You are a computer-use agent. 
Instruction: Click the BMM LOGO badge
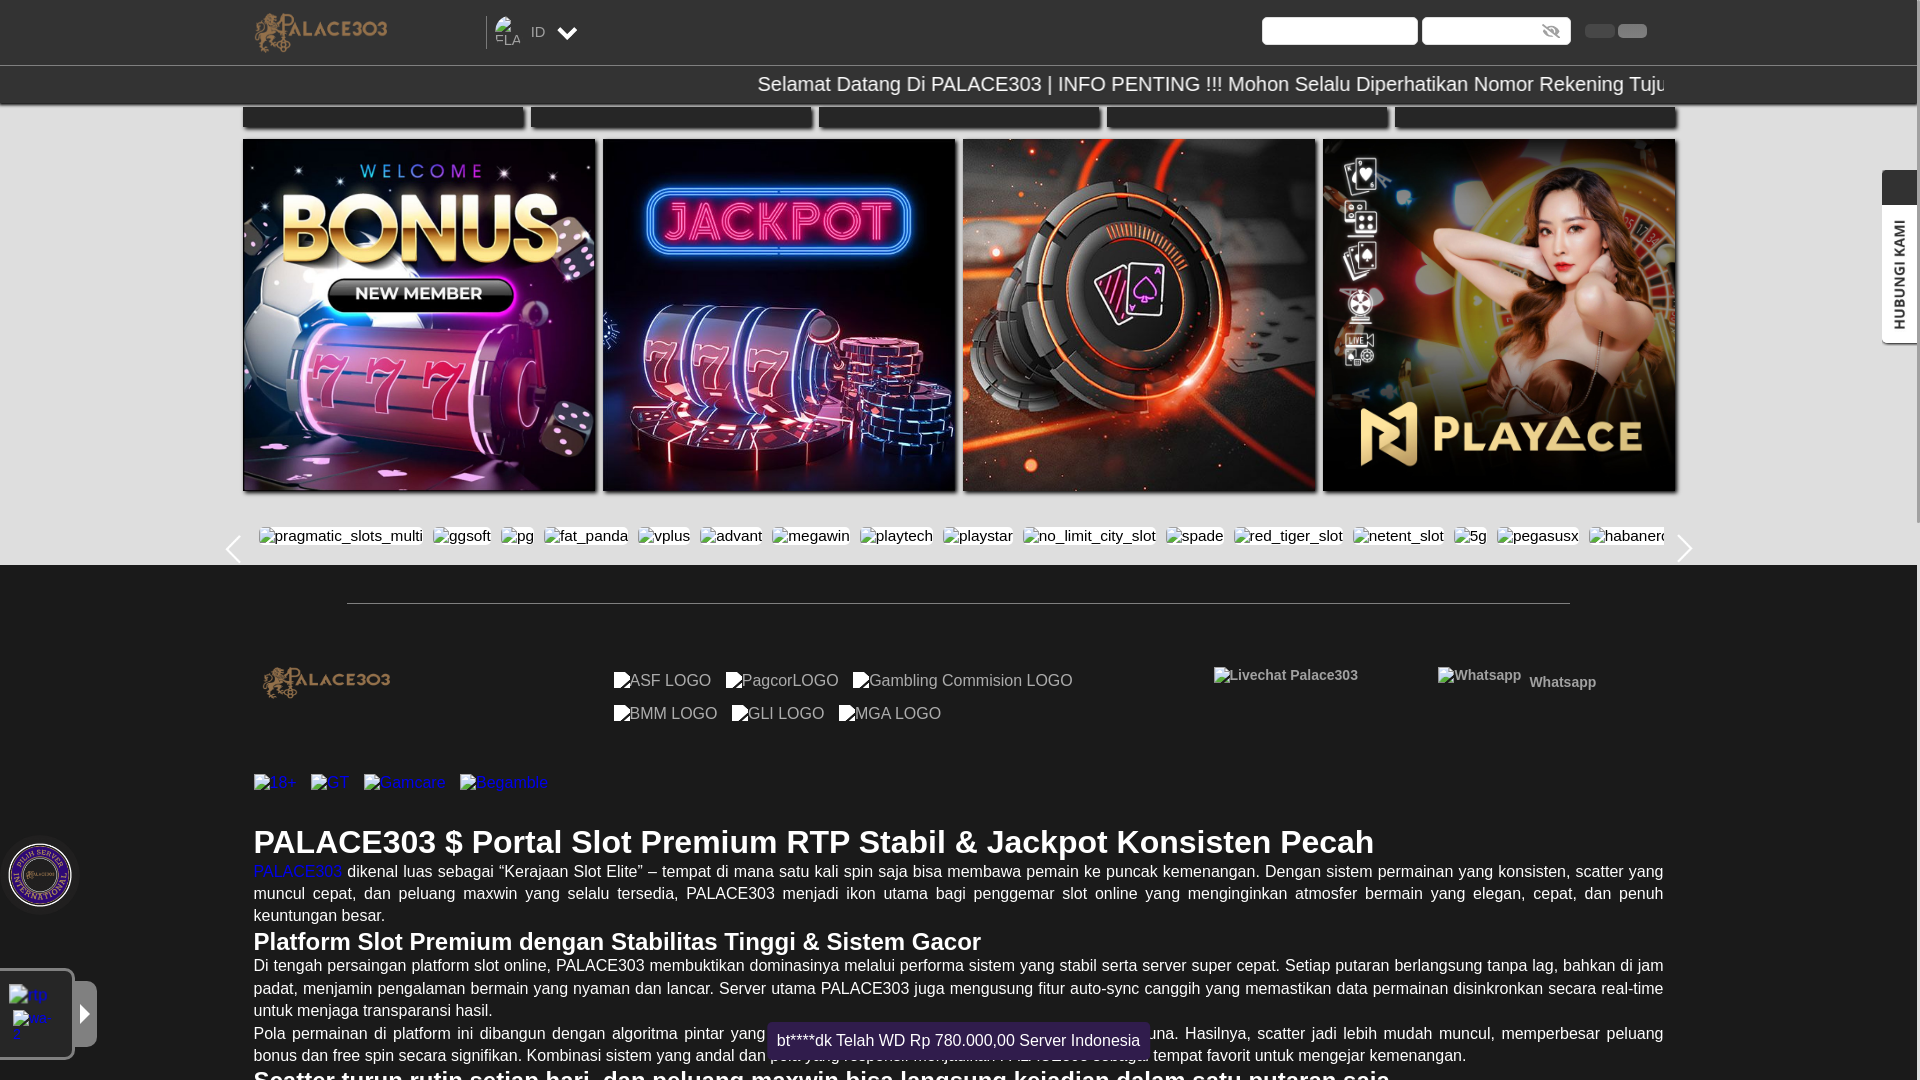(665, 714)
